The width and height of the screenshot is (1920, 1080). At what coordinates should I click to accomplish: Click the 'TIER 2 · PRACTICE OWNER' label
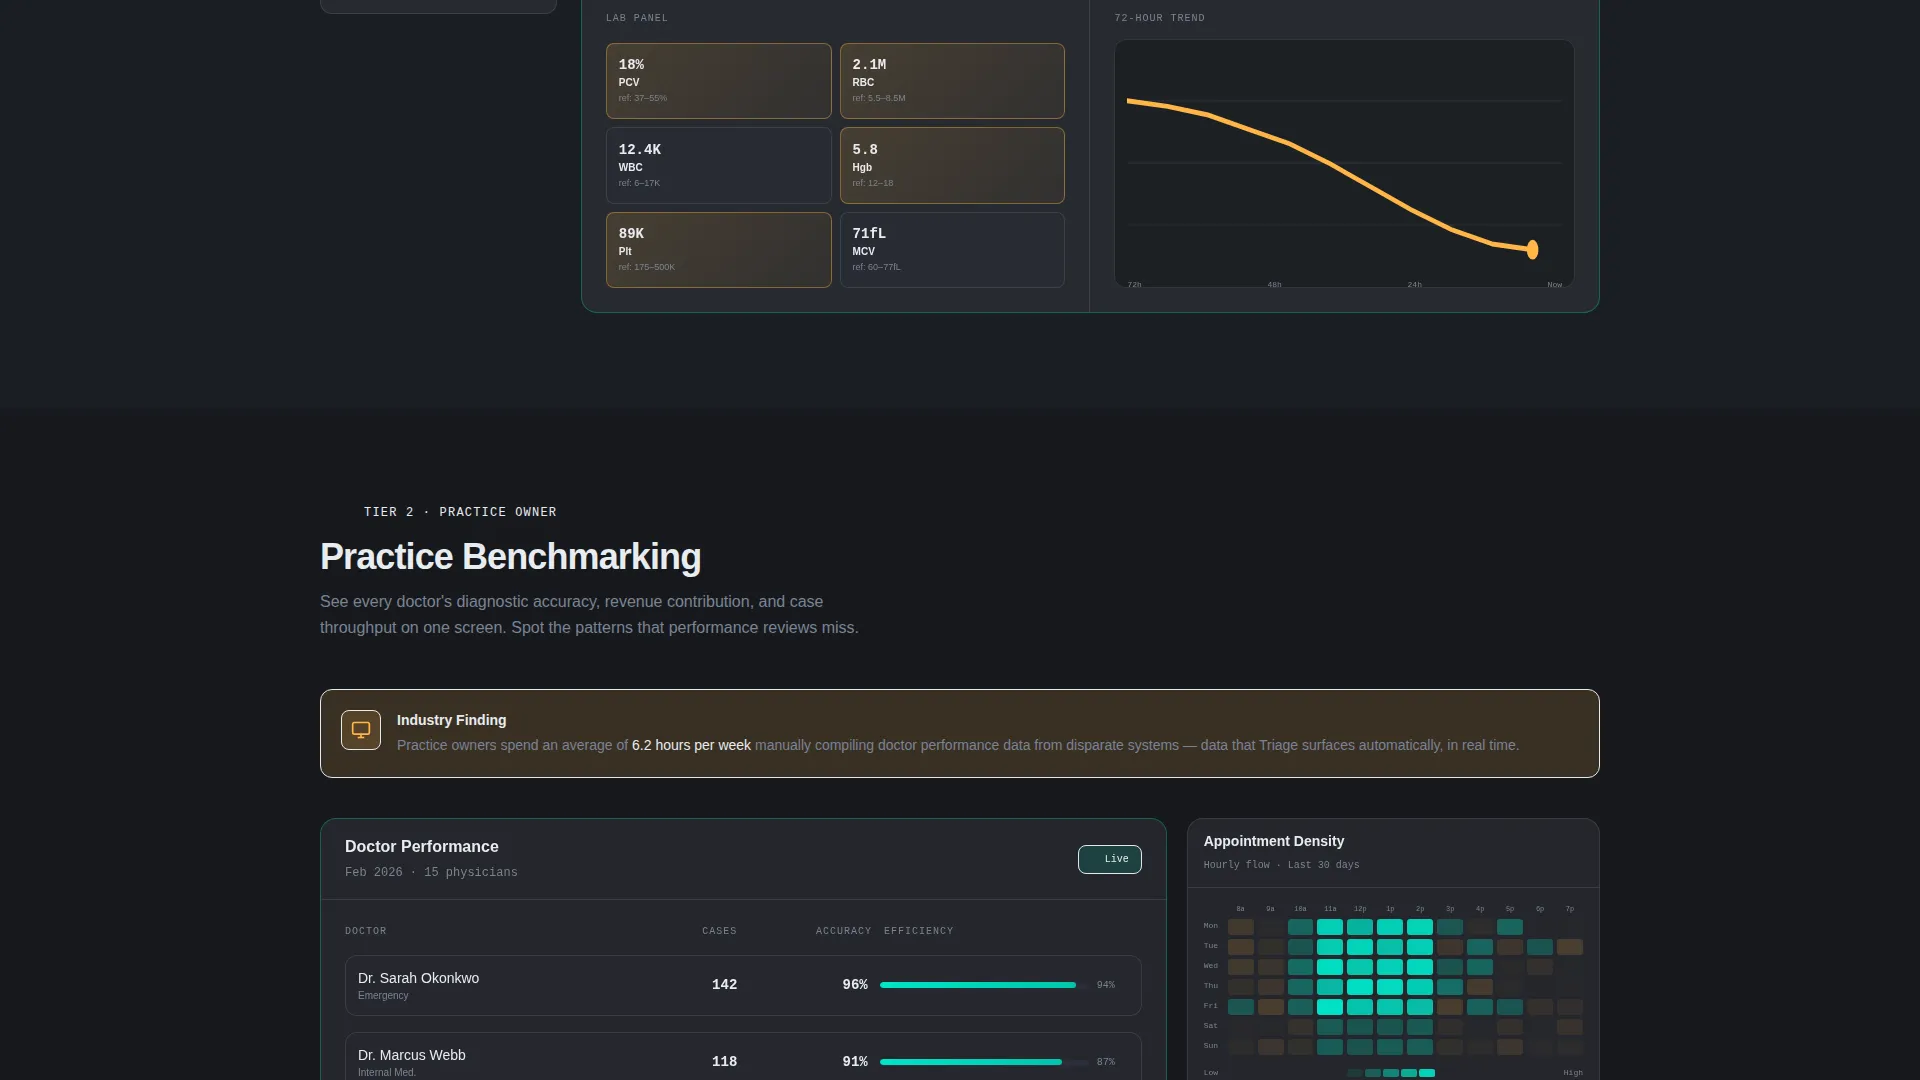click(x=460, y=512)
